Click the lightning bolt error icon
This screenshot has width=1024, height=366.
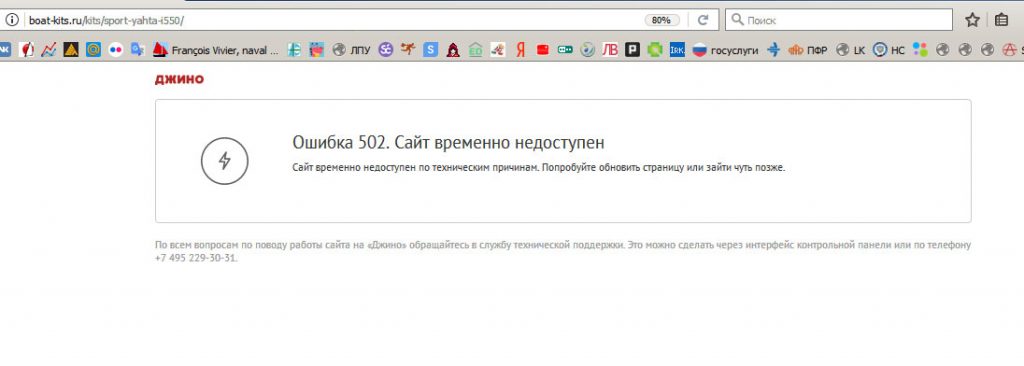(x=225, y=161)
